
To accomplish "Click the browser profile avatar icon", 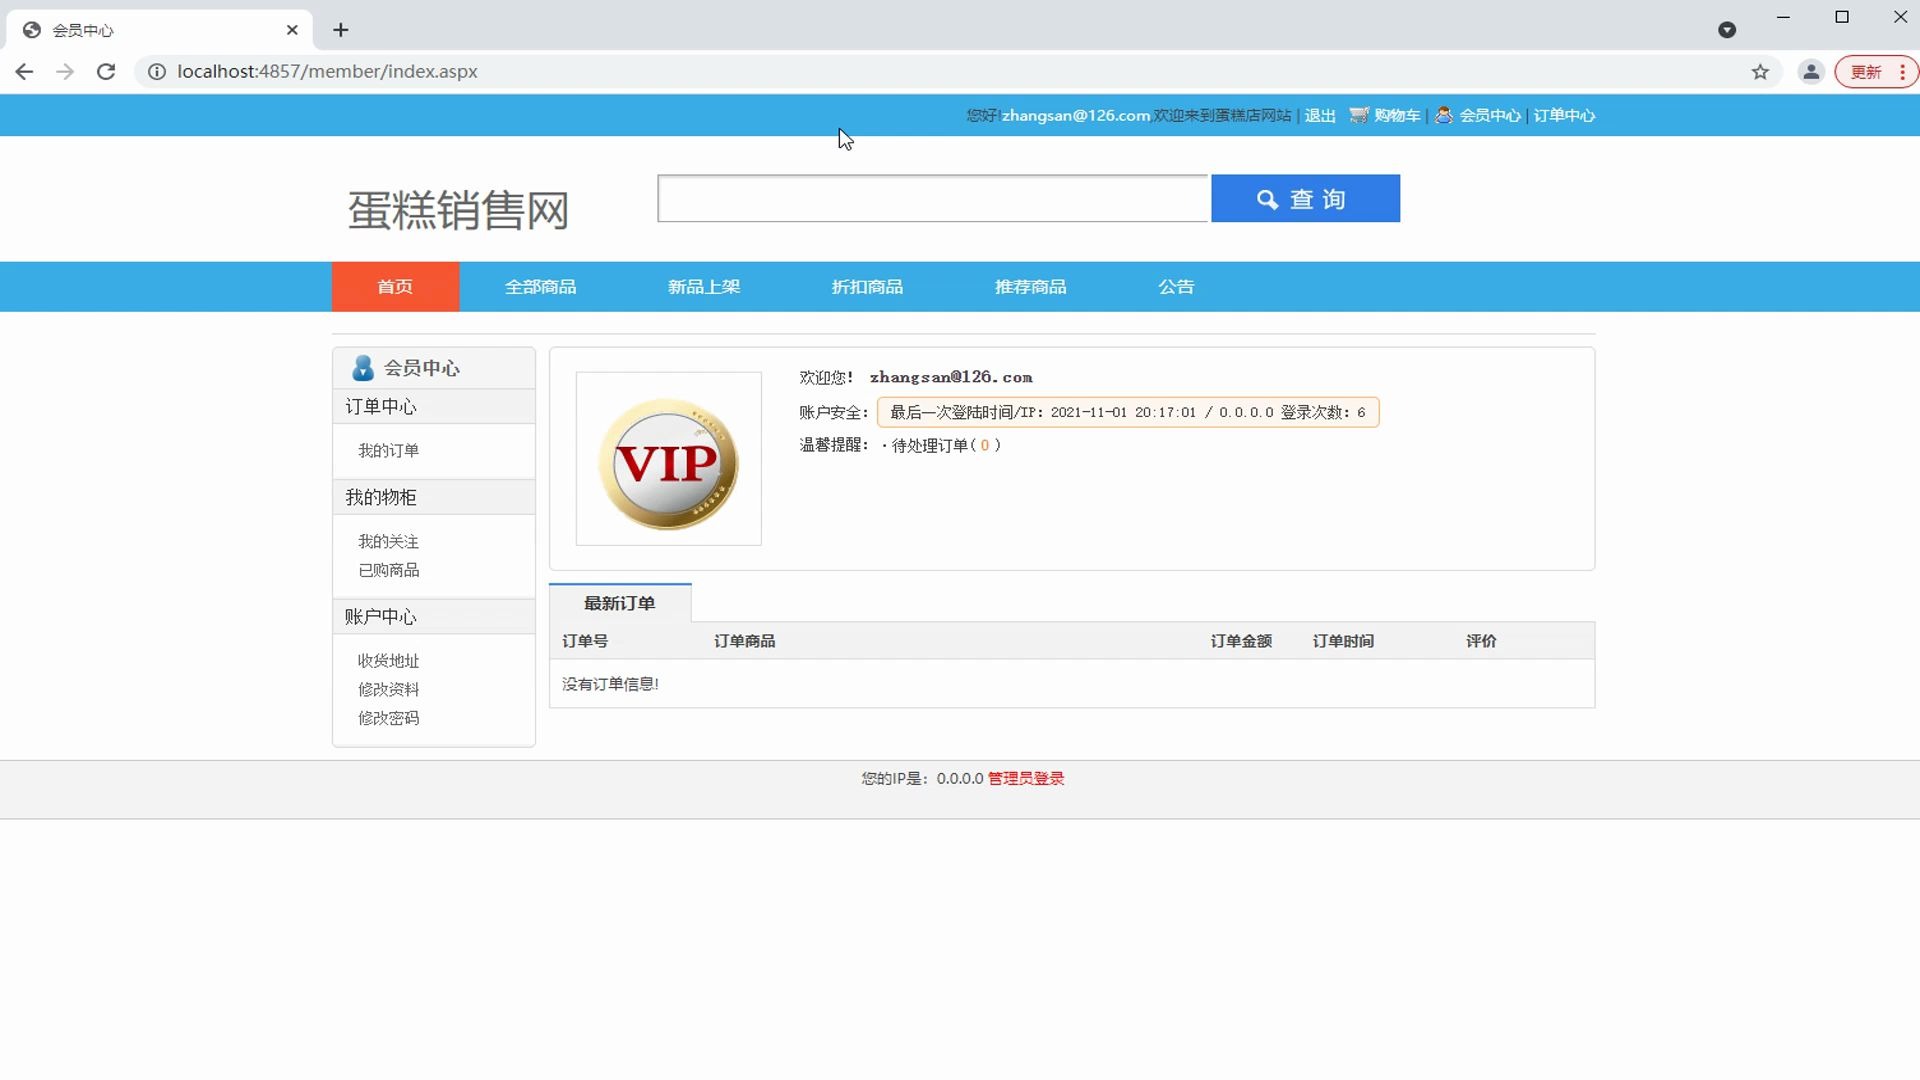I will click(1810, 71).
